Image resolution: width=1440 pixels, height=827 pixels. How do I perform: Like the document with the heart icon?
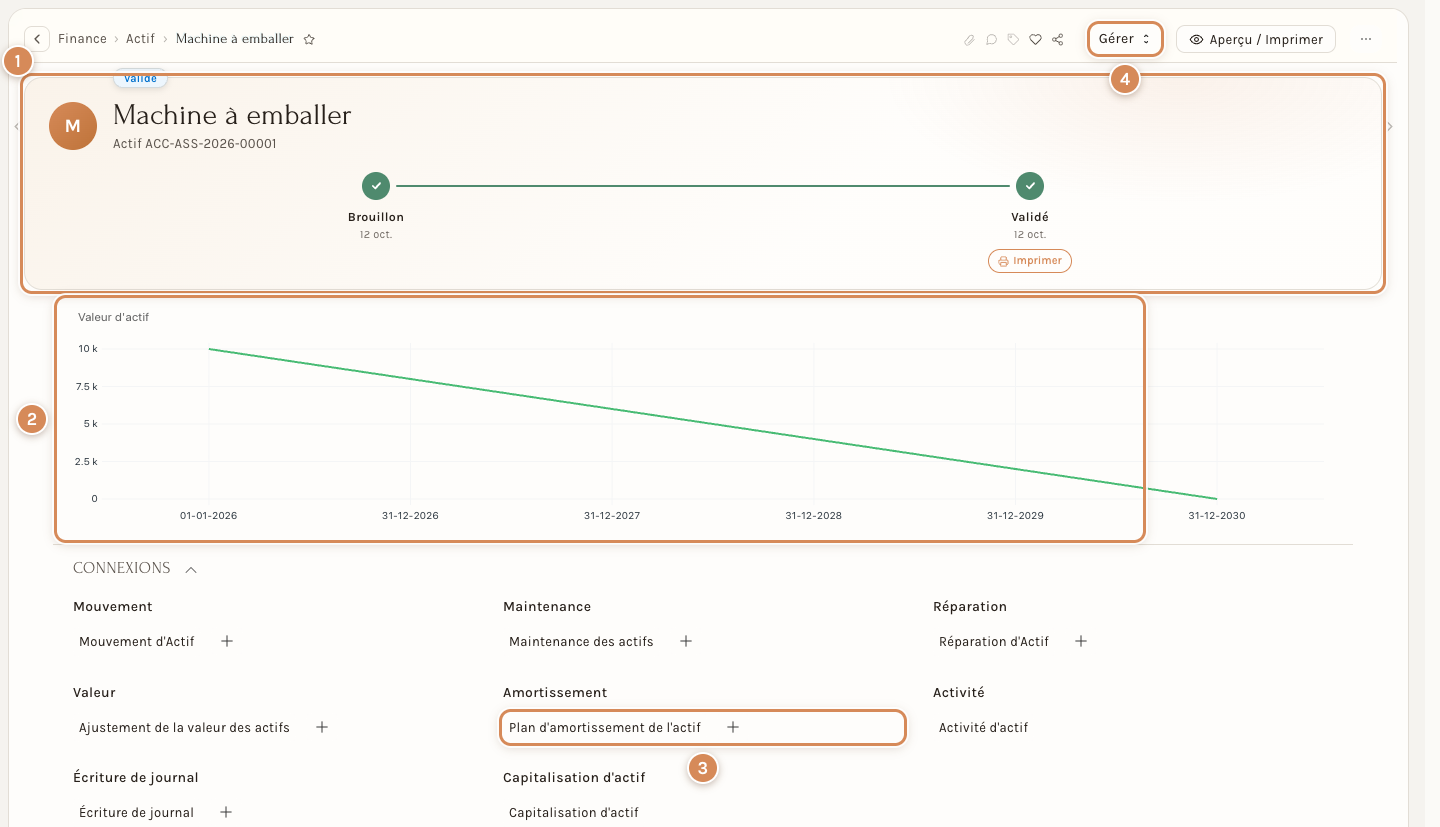(1035, 40)
